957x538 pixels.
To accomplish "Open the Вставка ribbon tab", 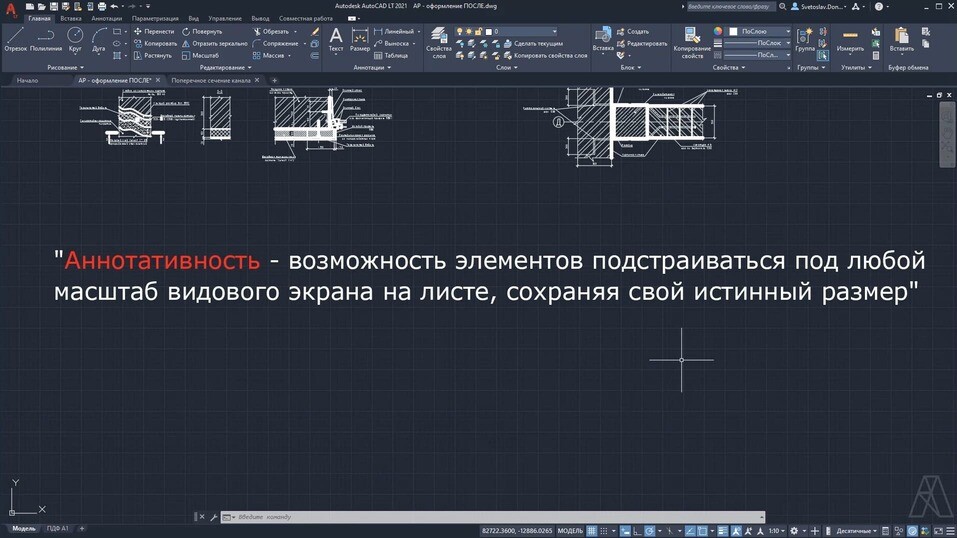I will (x=71, y=18).
